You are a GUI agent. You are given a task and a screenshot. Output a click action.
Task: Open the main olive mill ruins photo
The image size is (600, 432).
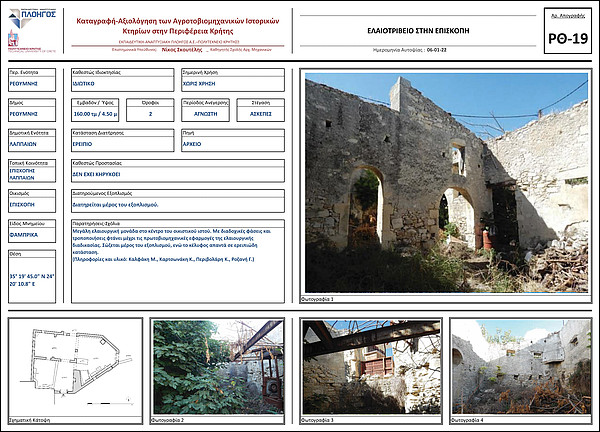pos(447,183)
